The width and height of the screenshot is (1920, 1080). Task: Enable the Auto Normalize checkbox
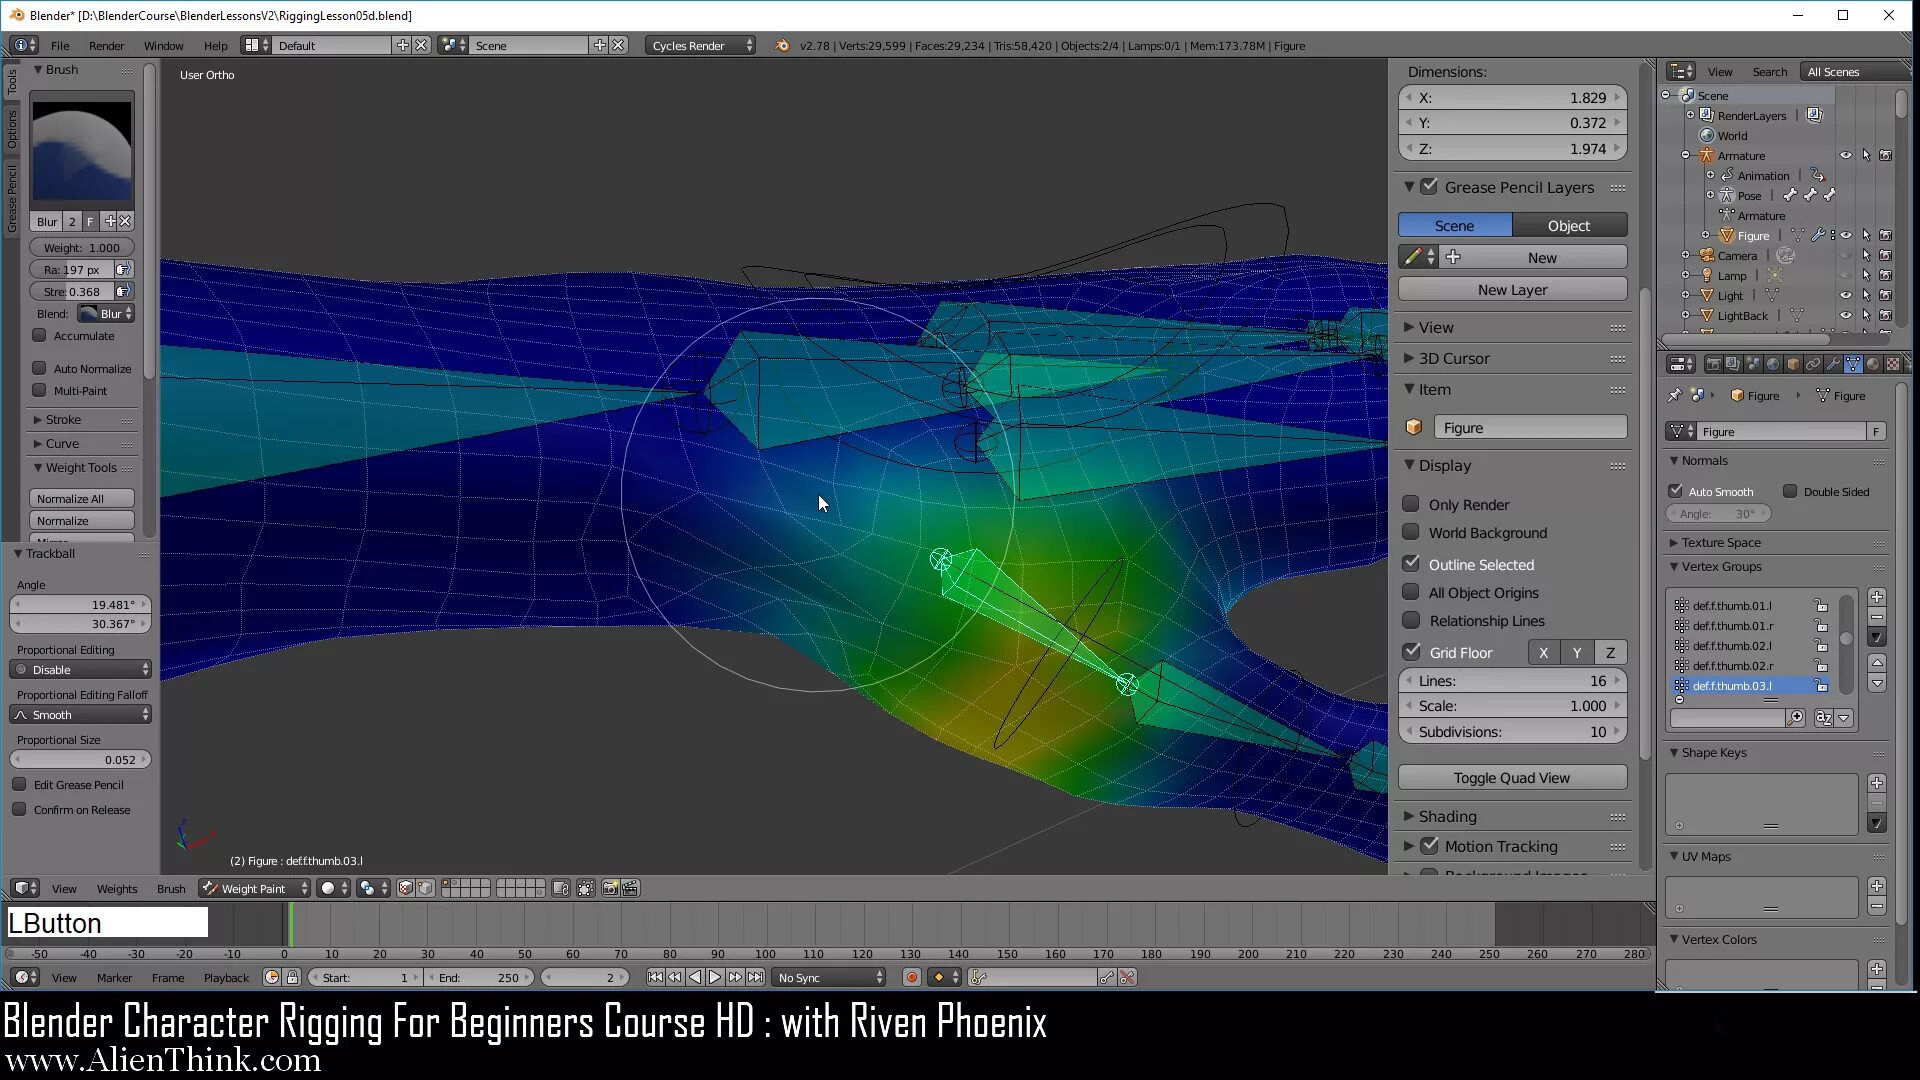point(40,368)
